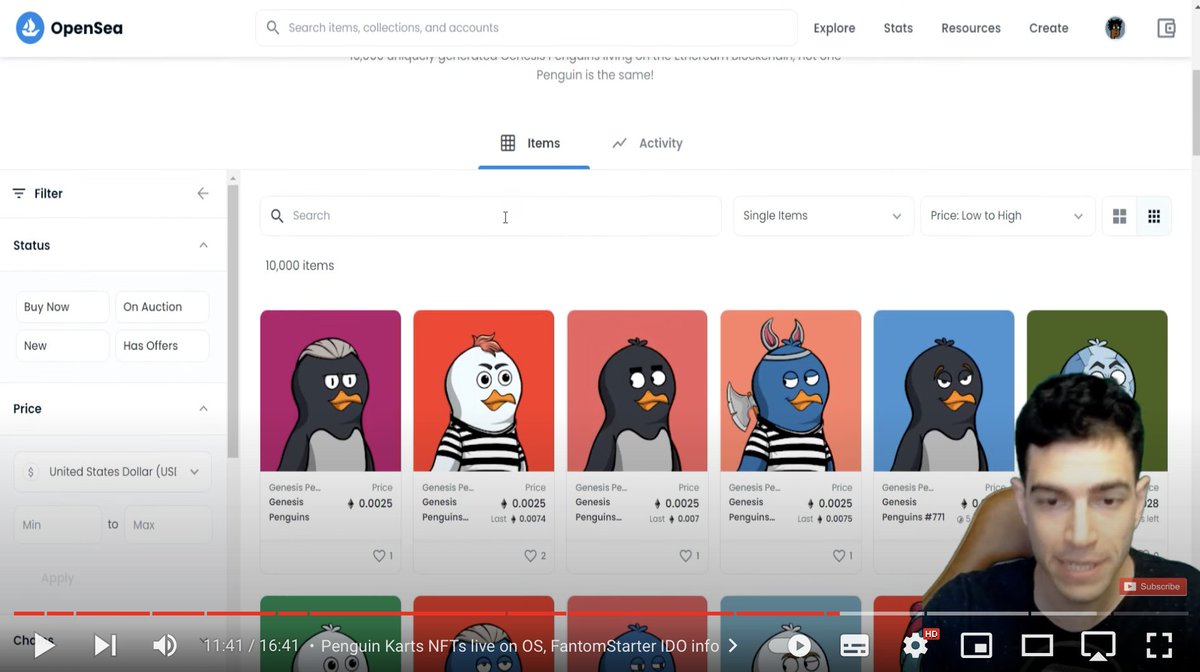
Task: Open the United States Dollar currency dropdown
Action: (112, 472)
